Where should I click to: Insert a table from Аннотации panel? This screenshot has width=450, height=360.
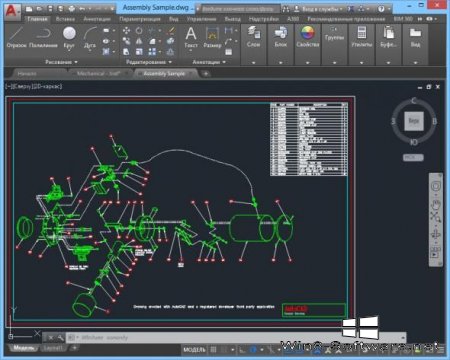pyautogui.click(x=228, y=52)
